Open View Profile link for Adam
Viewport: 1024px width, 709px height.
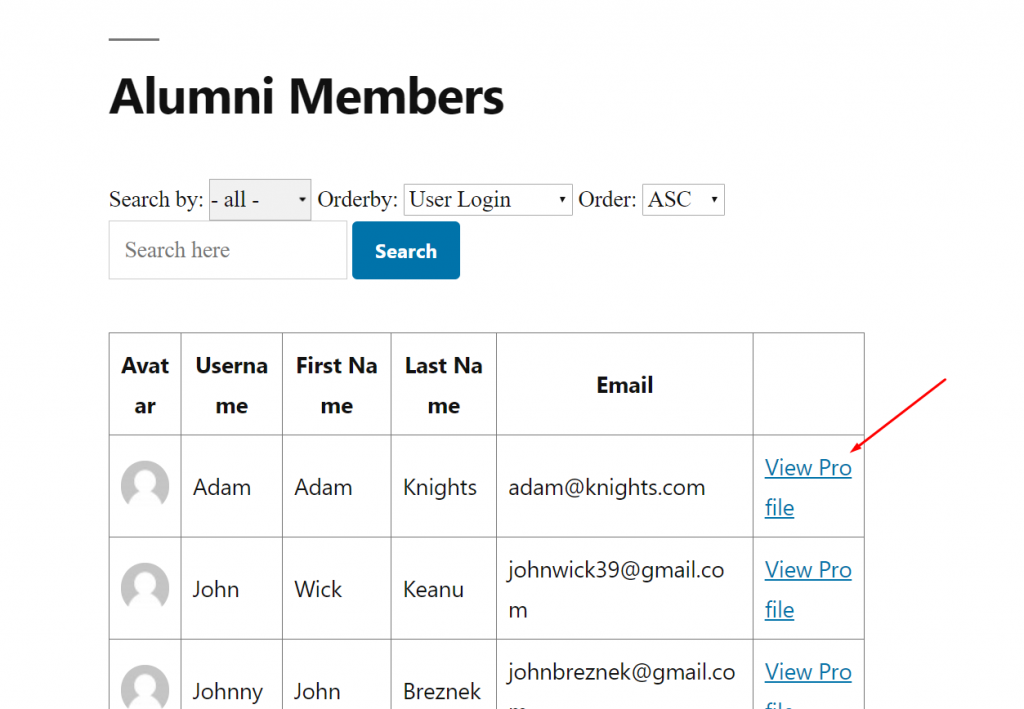pyautogui.click(x=808, y=487)
